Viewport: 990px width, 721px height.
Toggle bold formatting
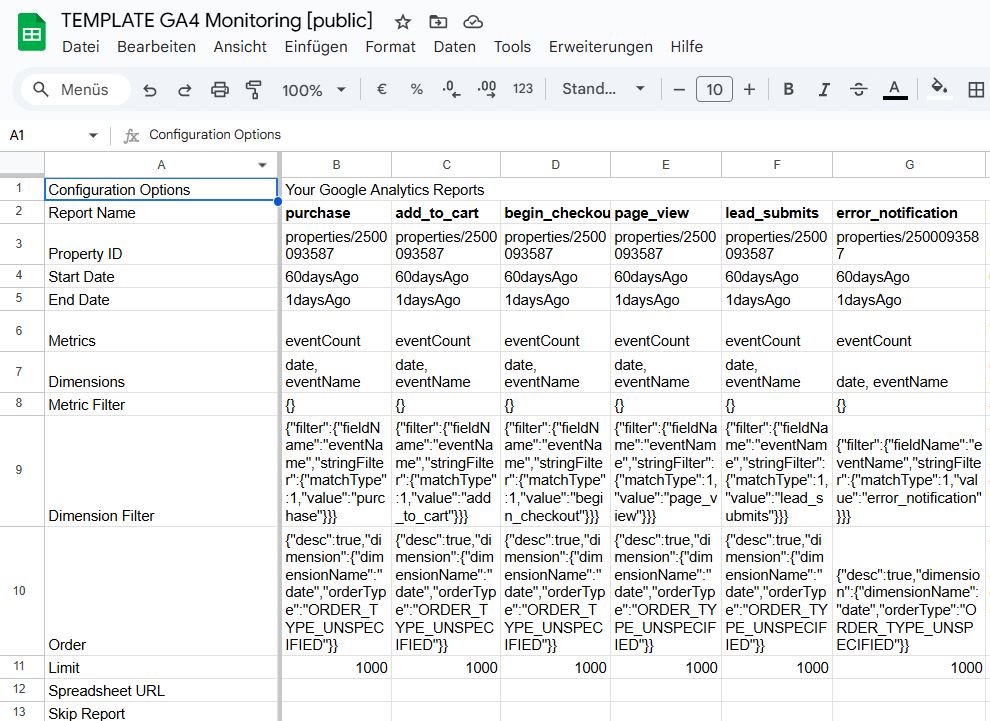click(788, 89)
